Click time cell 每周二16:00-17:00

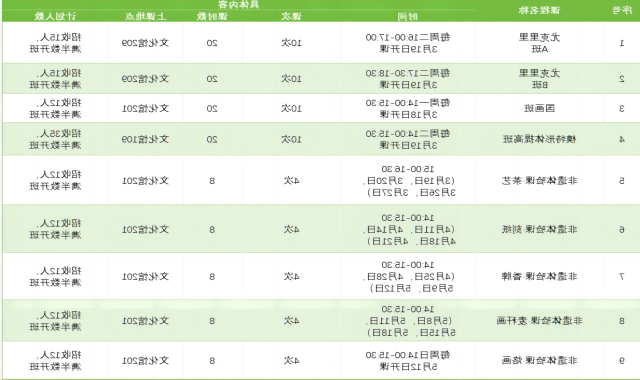click(x=408, y=43)
